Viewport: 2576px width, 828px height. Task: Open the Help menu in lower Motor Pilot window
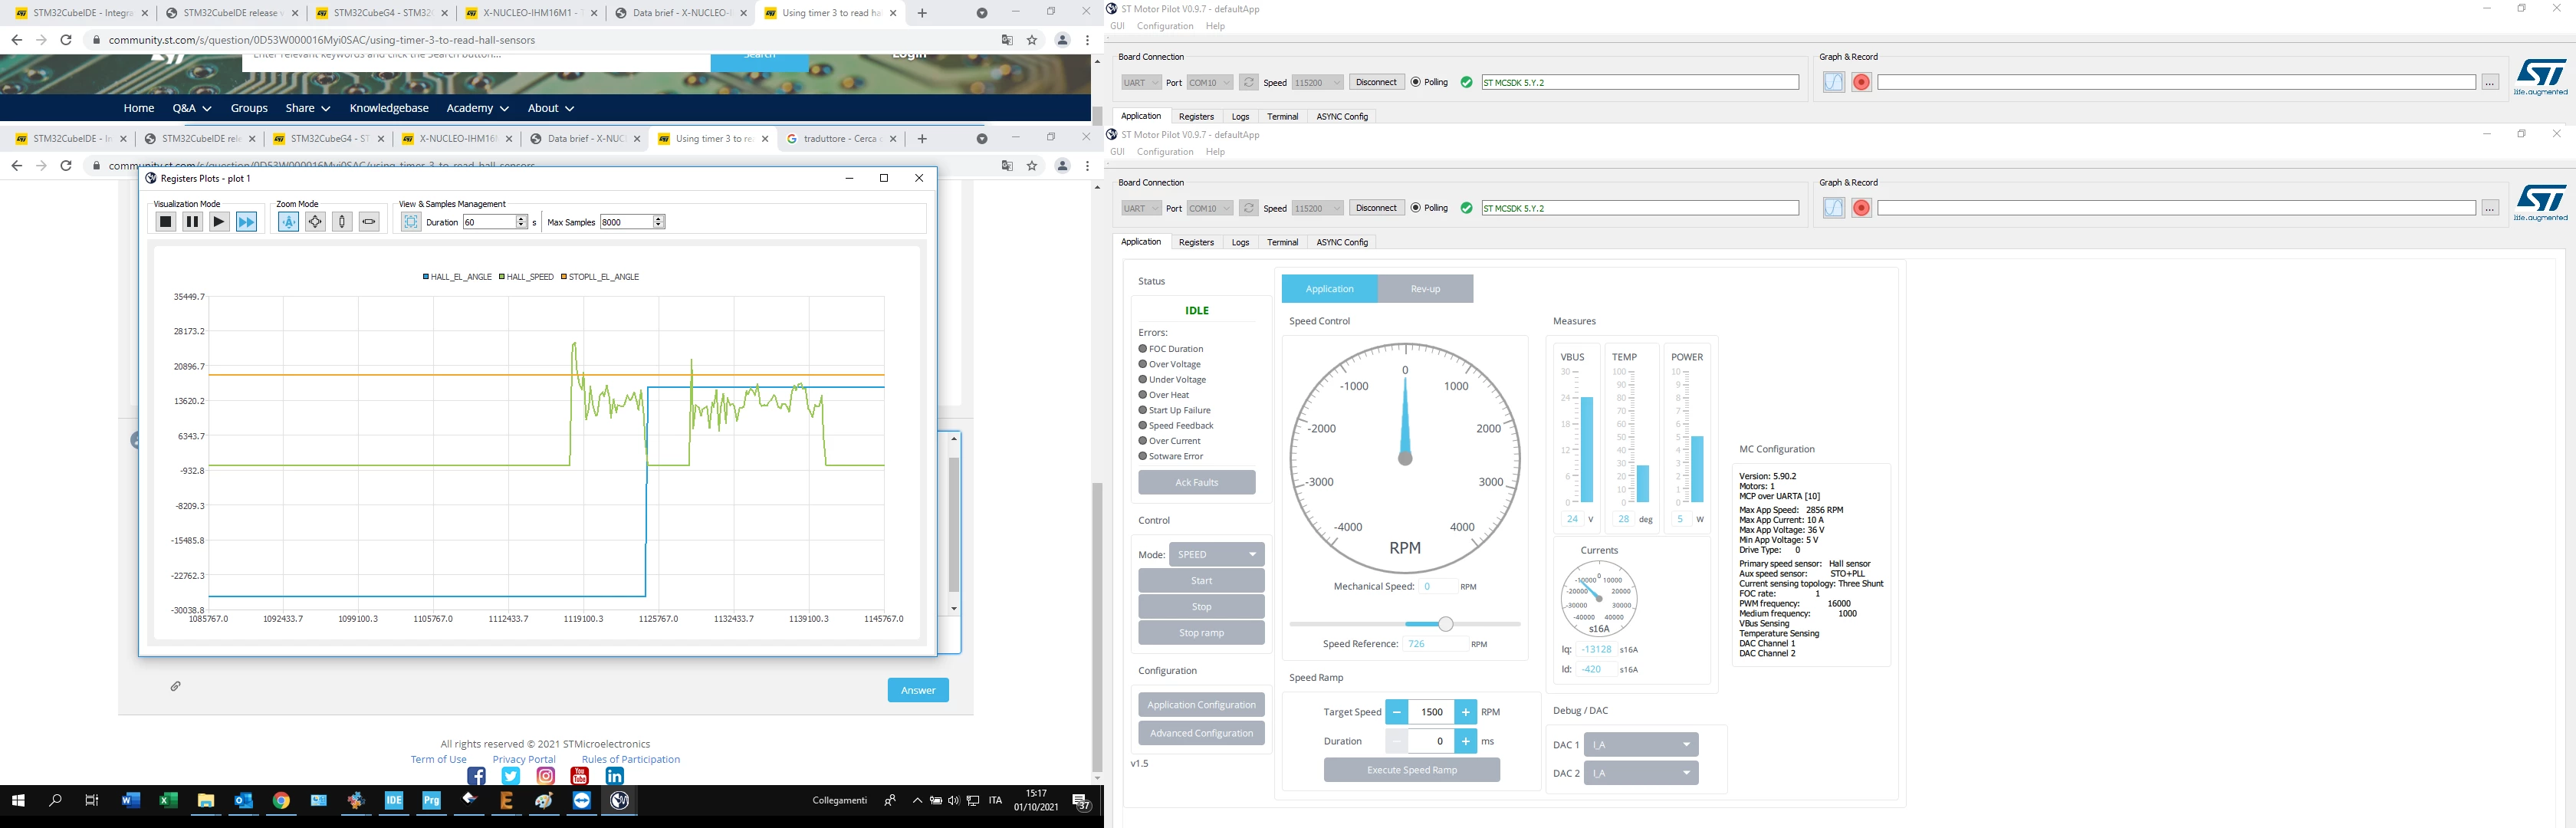(x=1215, y=152)
